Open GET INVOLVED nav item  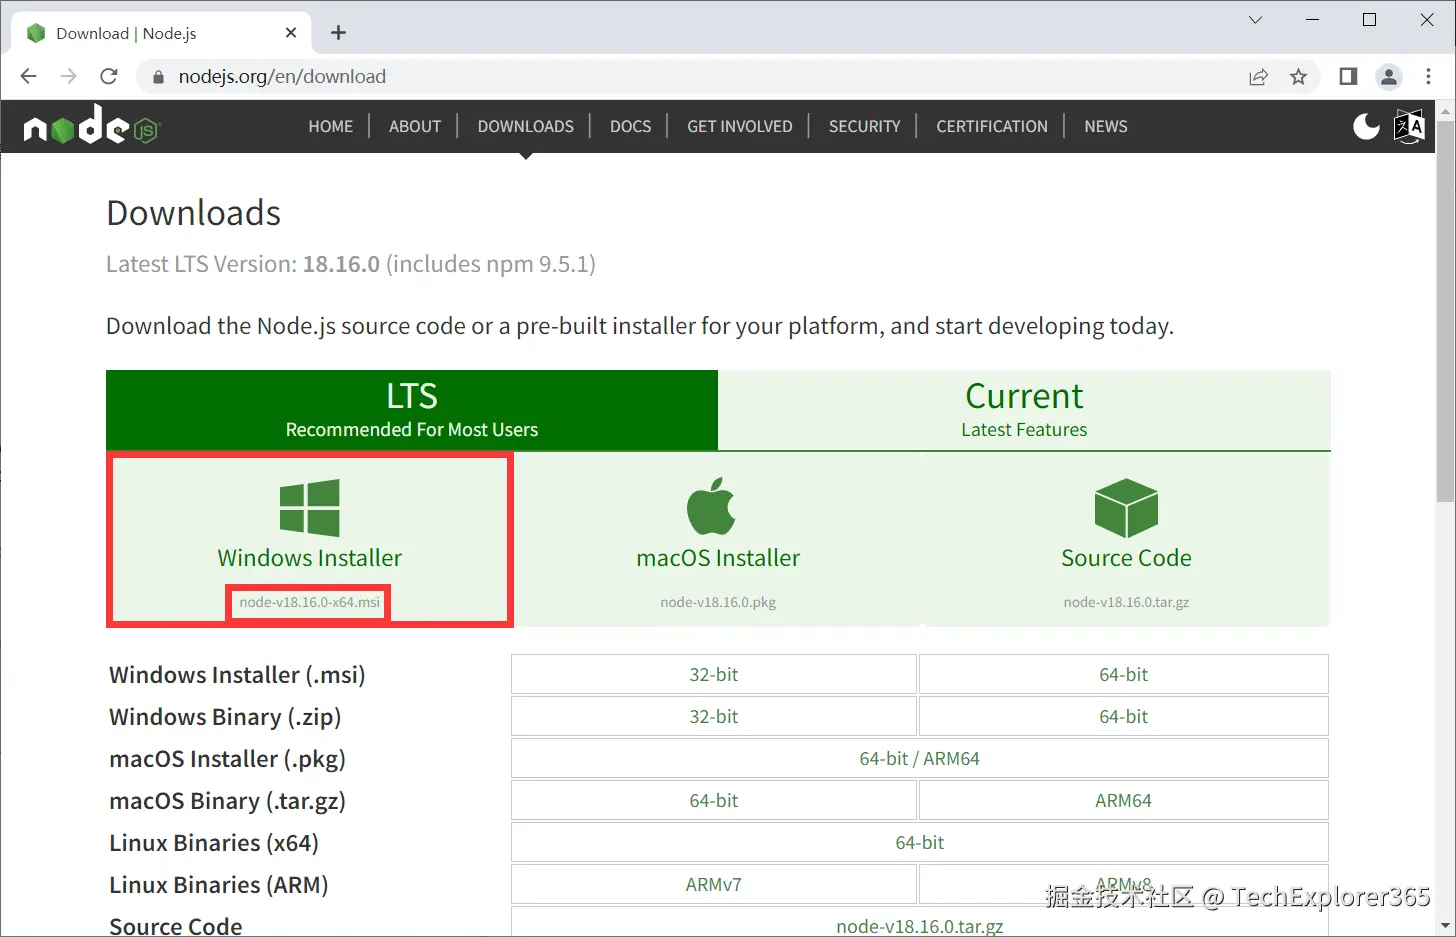740,126
